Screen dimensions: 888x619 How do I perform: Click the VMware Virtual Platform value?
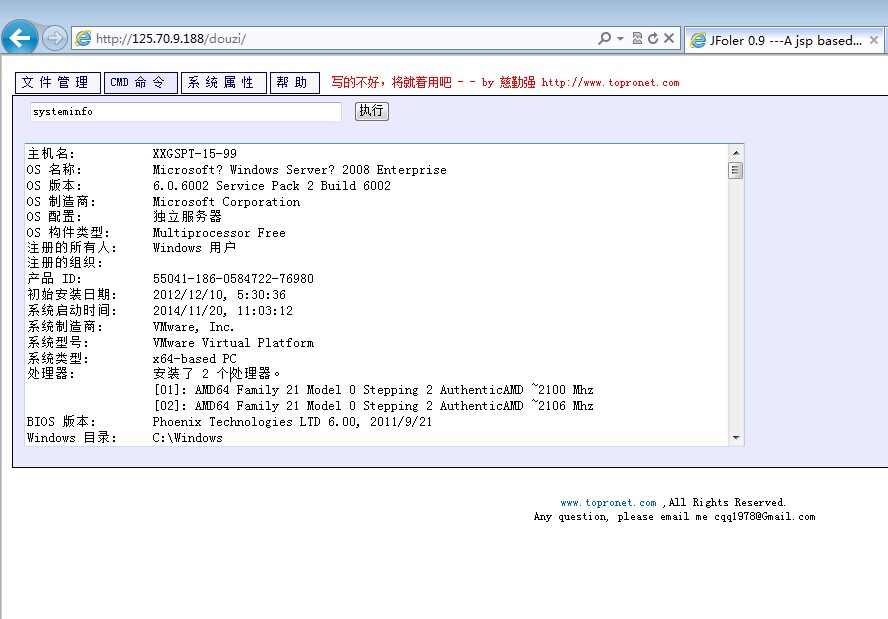tap(233, 343)
